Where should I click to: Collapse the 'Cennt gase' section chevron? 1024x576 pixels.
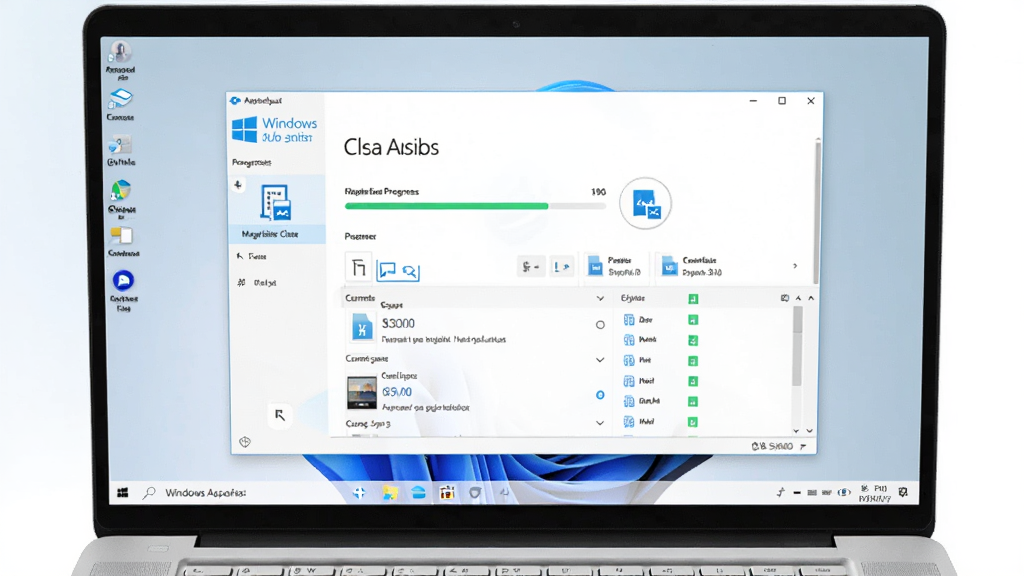[600, 360]
